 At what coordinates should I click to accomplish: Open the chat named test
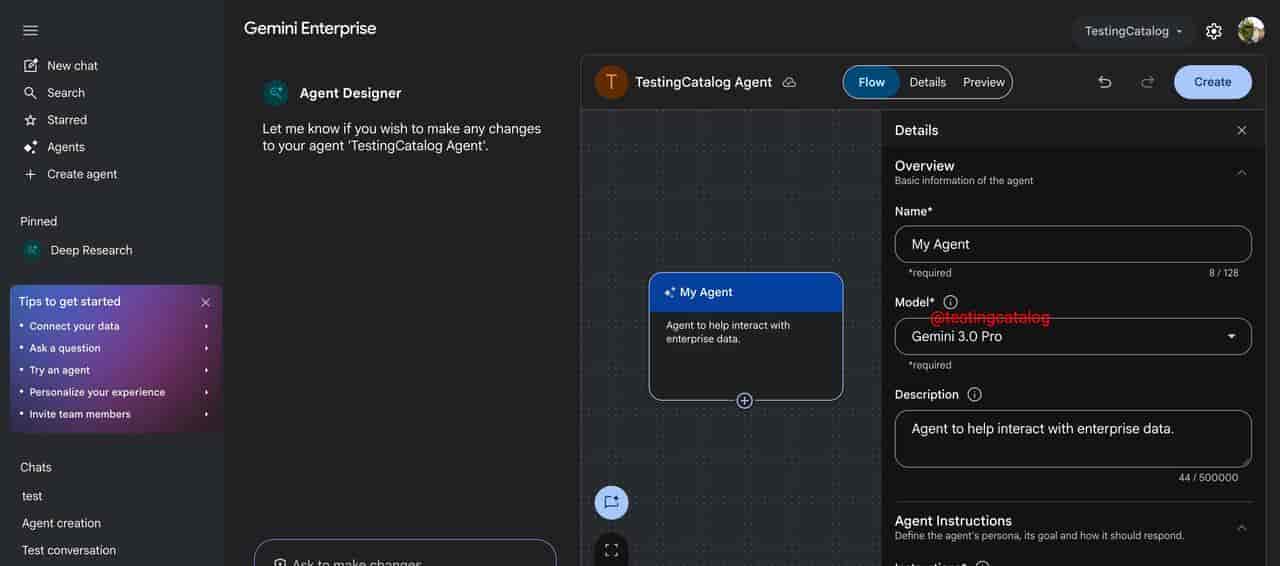(x=32, y=496)
